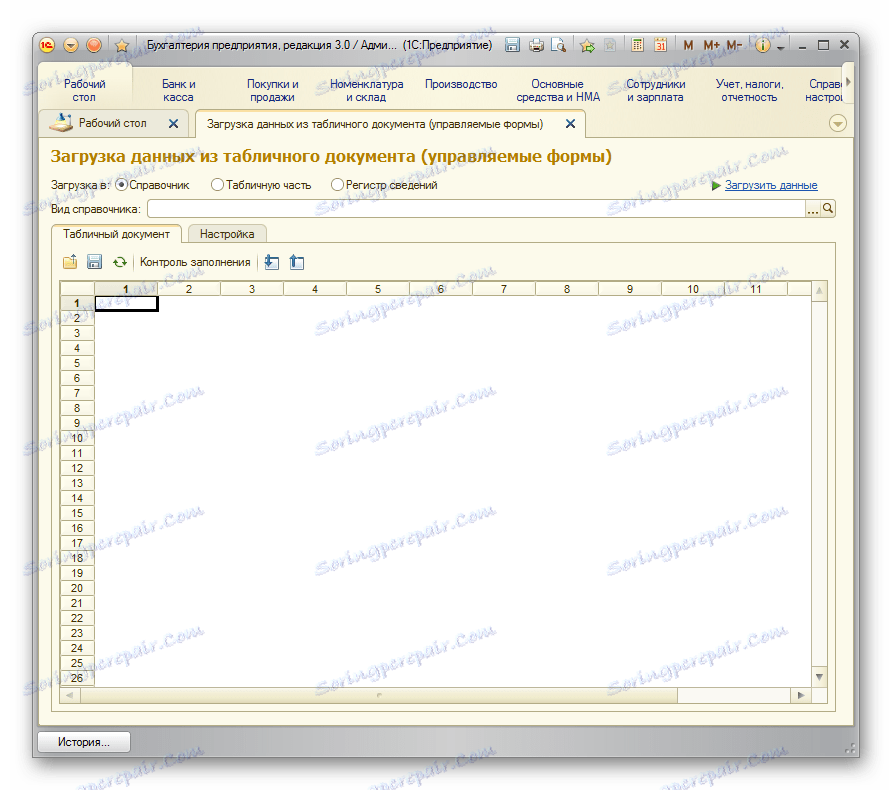This screenshot has height=790, width=892.
Task: Select the Регистр сведений radio button
Action: [337, 184]
